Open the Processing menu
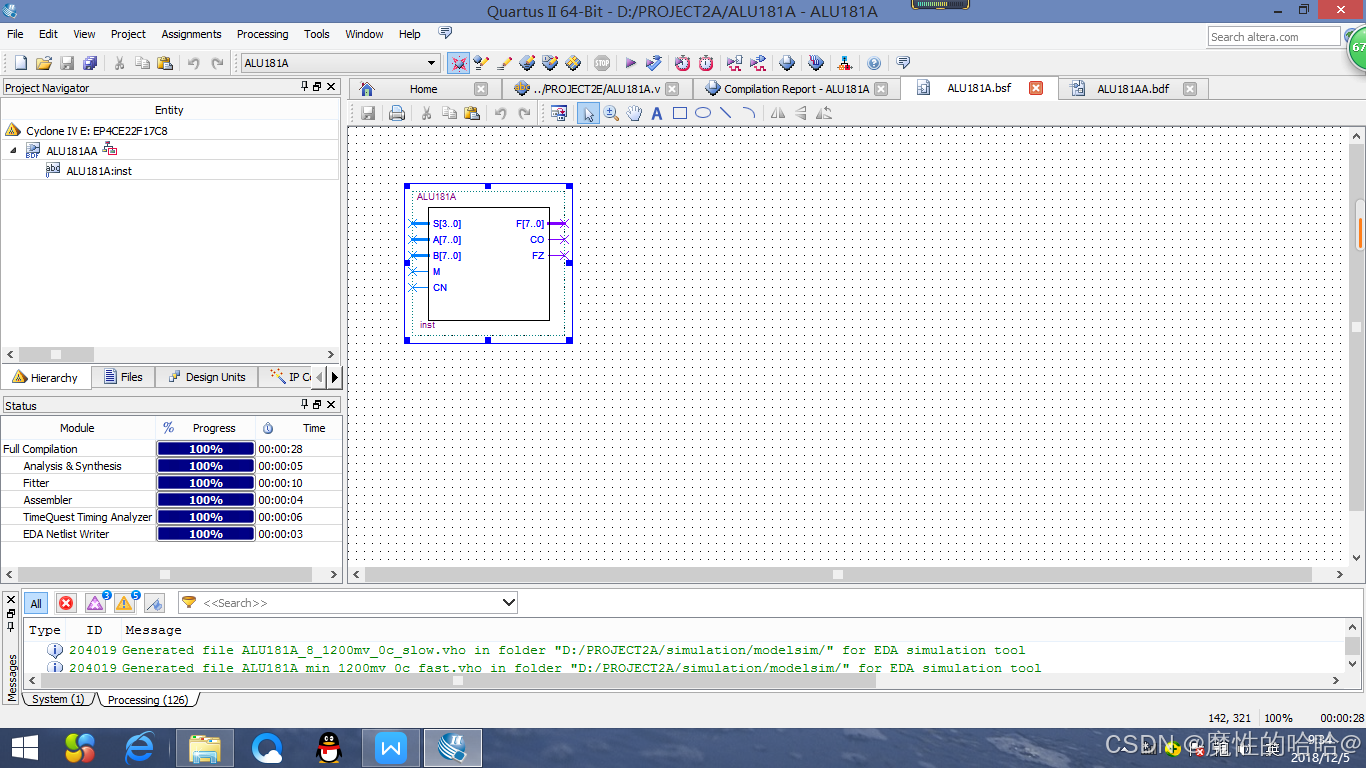 262,34
